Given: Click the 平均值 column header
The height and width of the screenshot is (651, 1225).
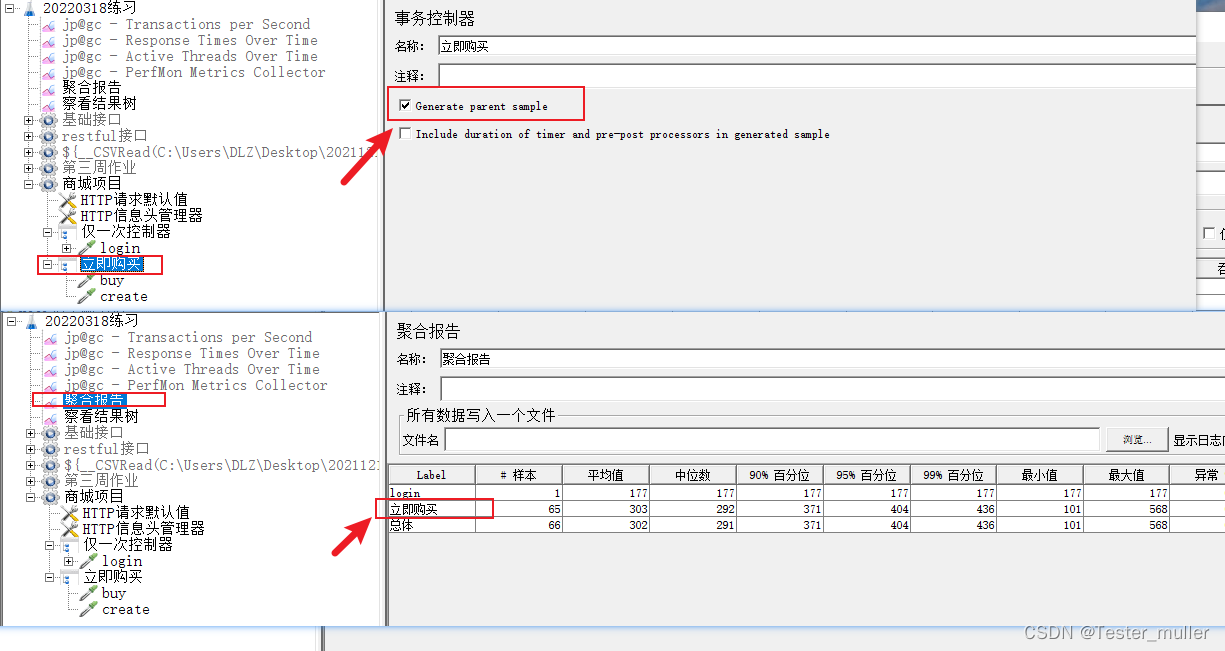Looking at the screenshot, I should (x=605, y=475).
